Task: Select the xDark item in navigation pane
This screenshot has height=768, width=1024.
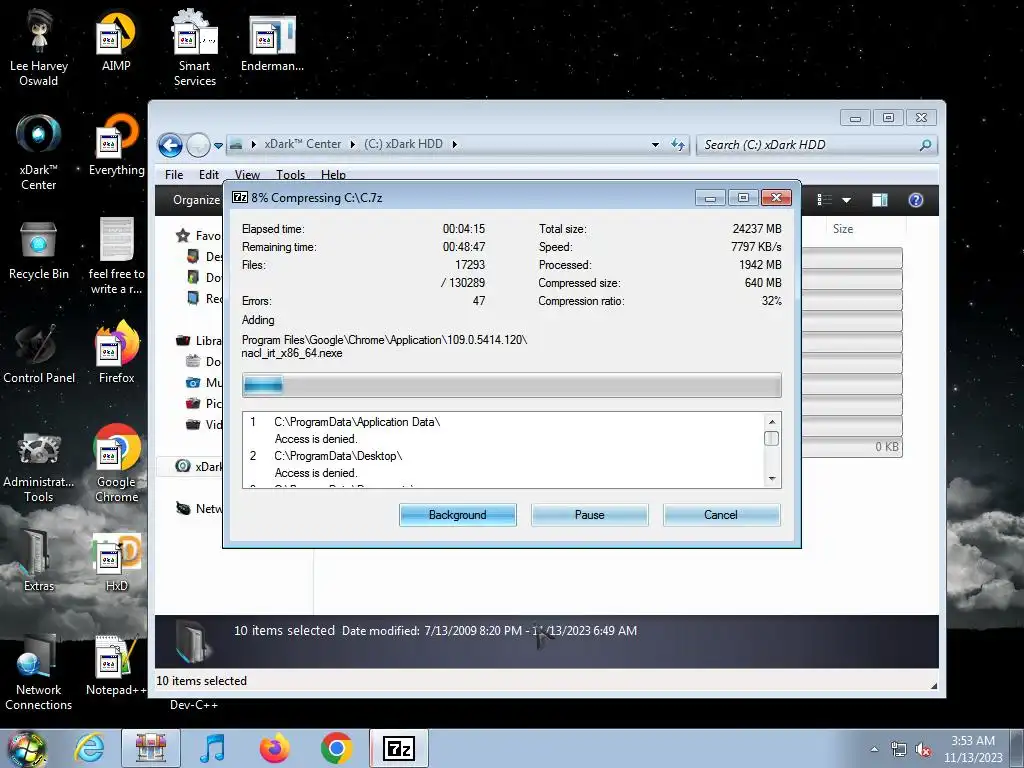Action: 199,466
